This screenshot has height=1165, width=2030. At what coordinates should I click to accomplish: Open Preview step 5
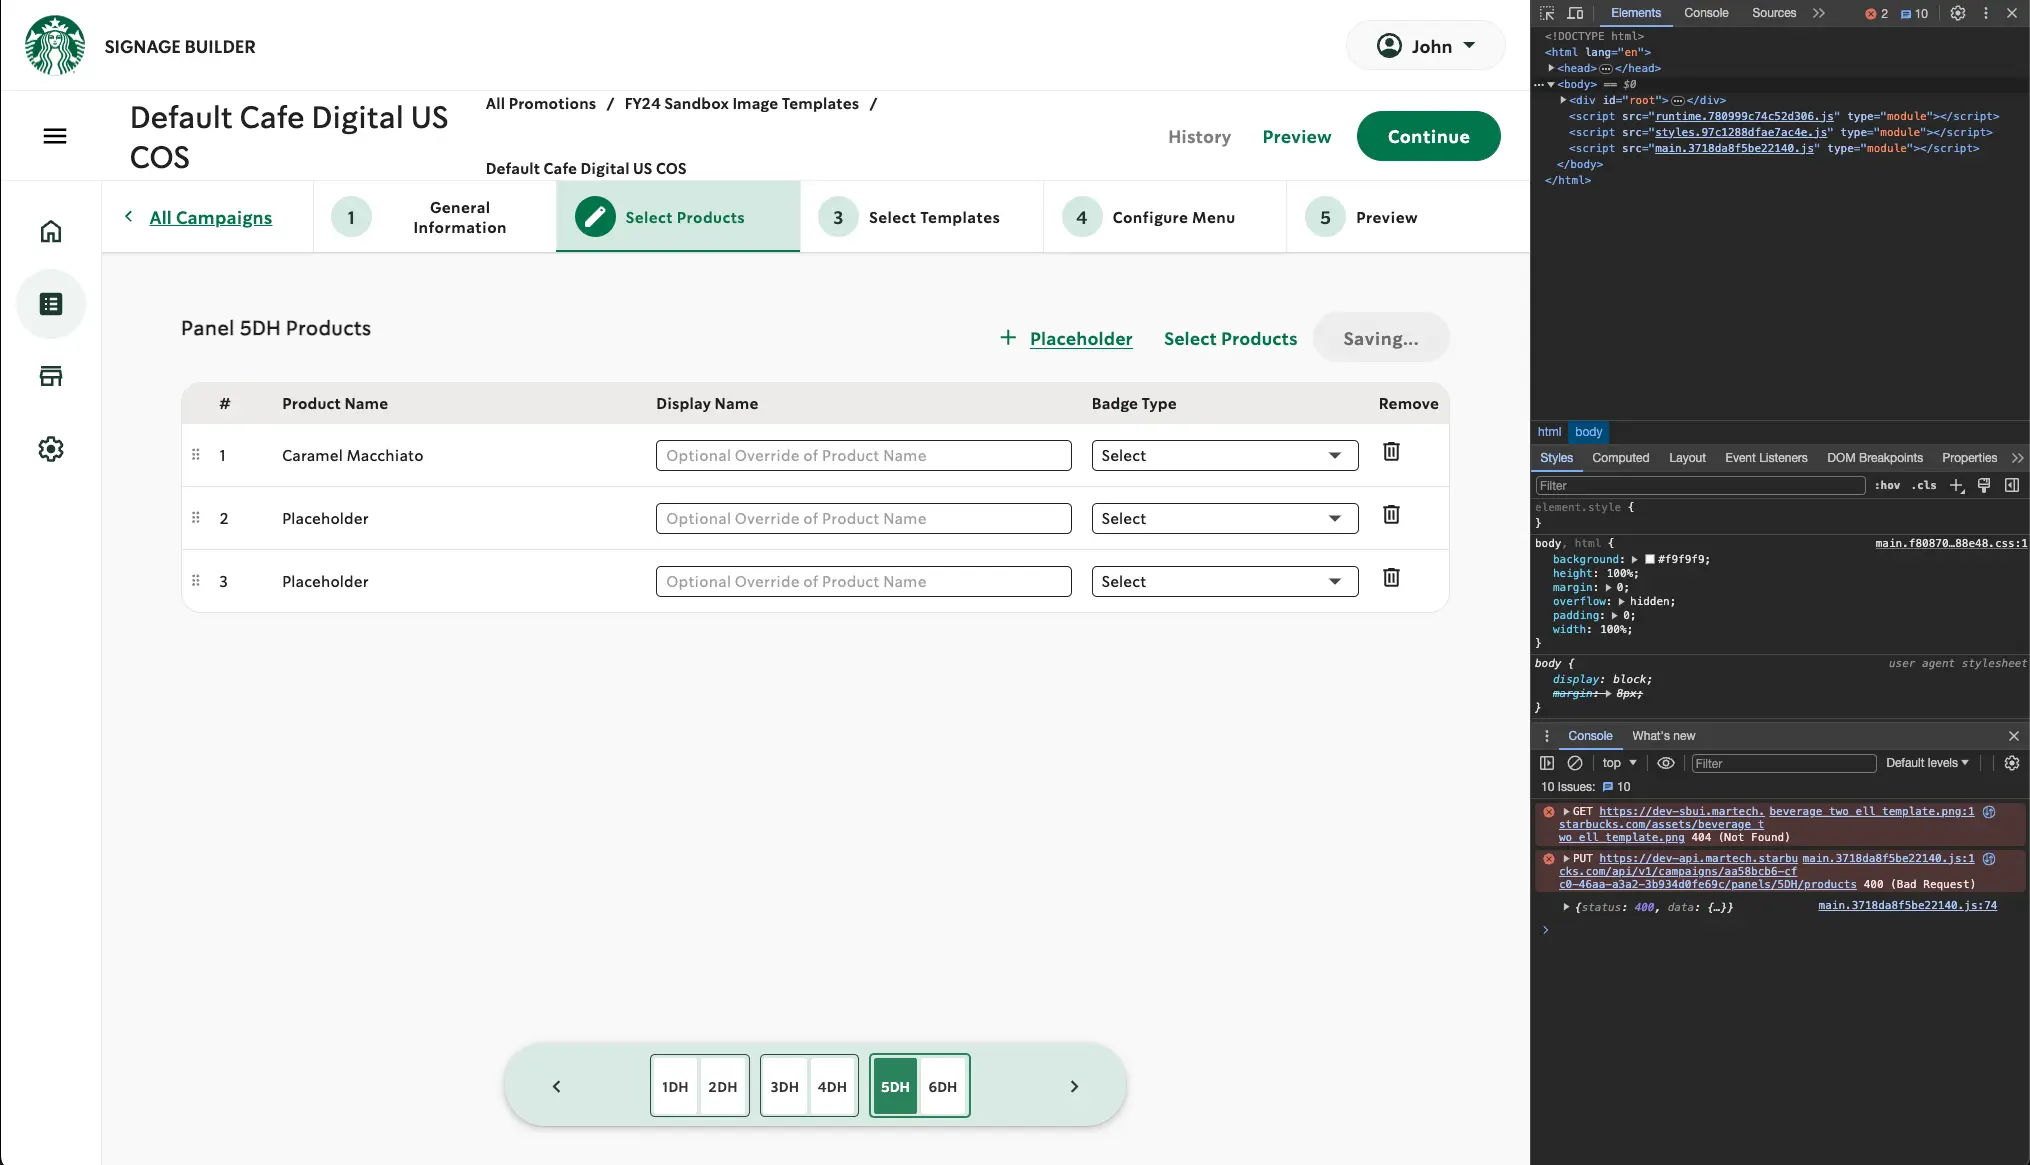[1408, 217]
